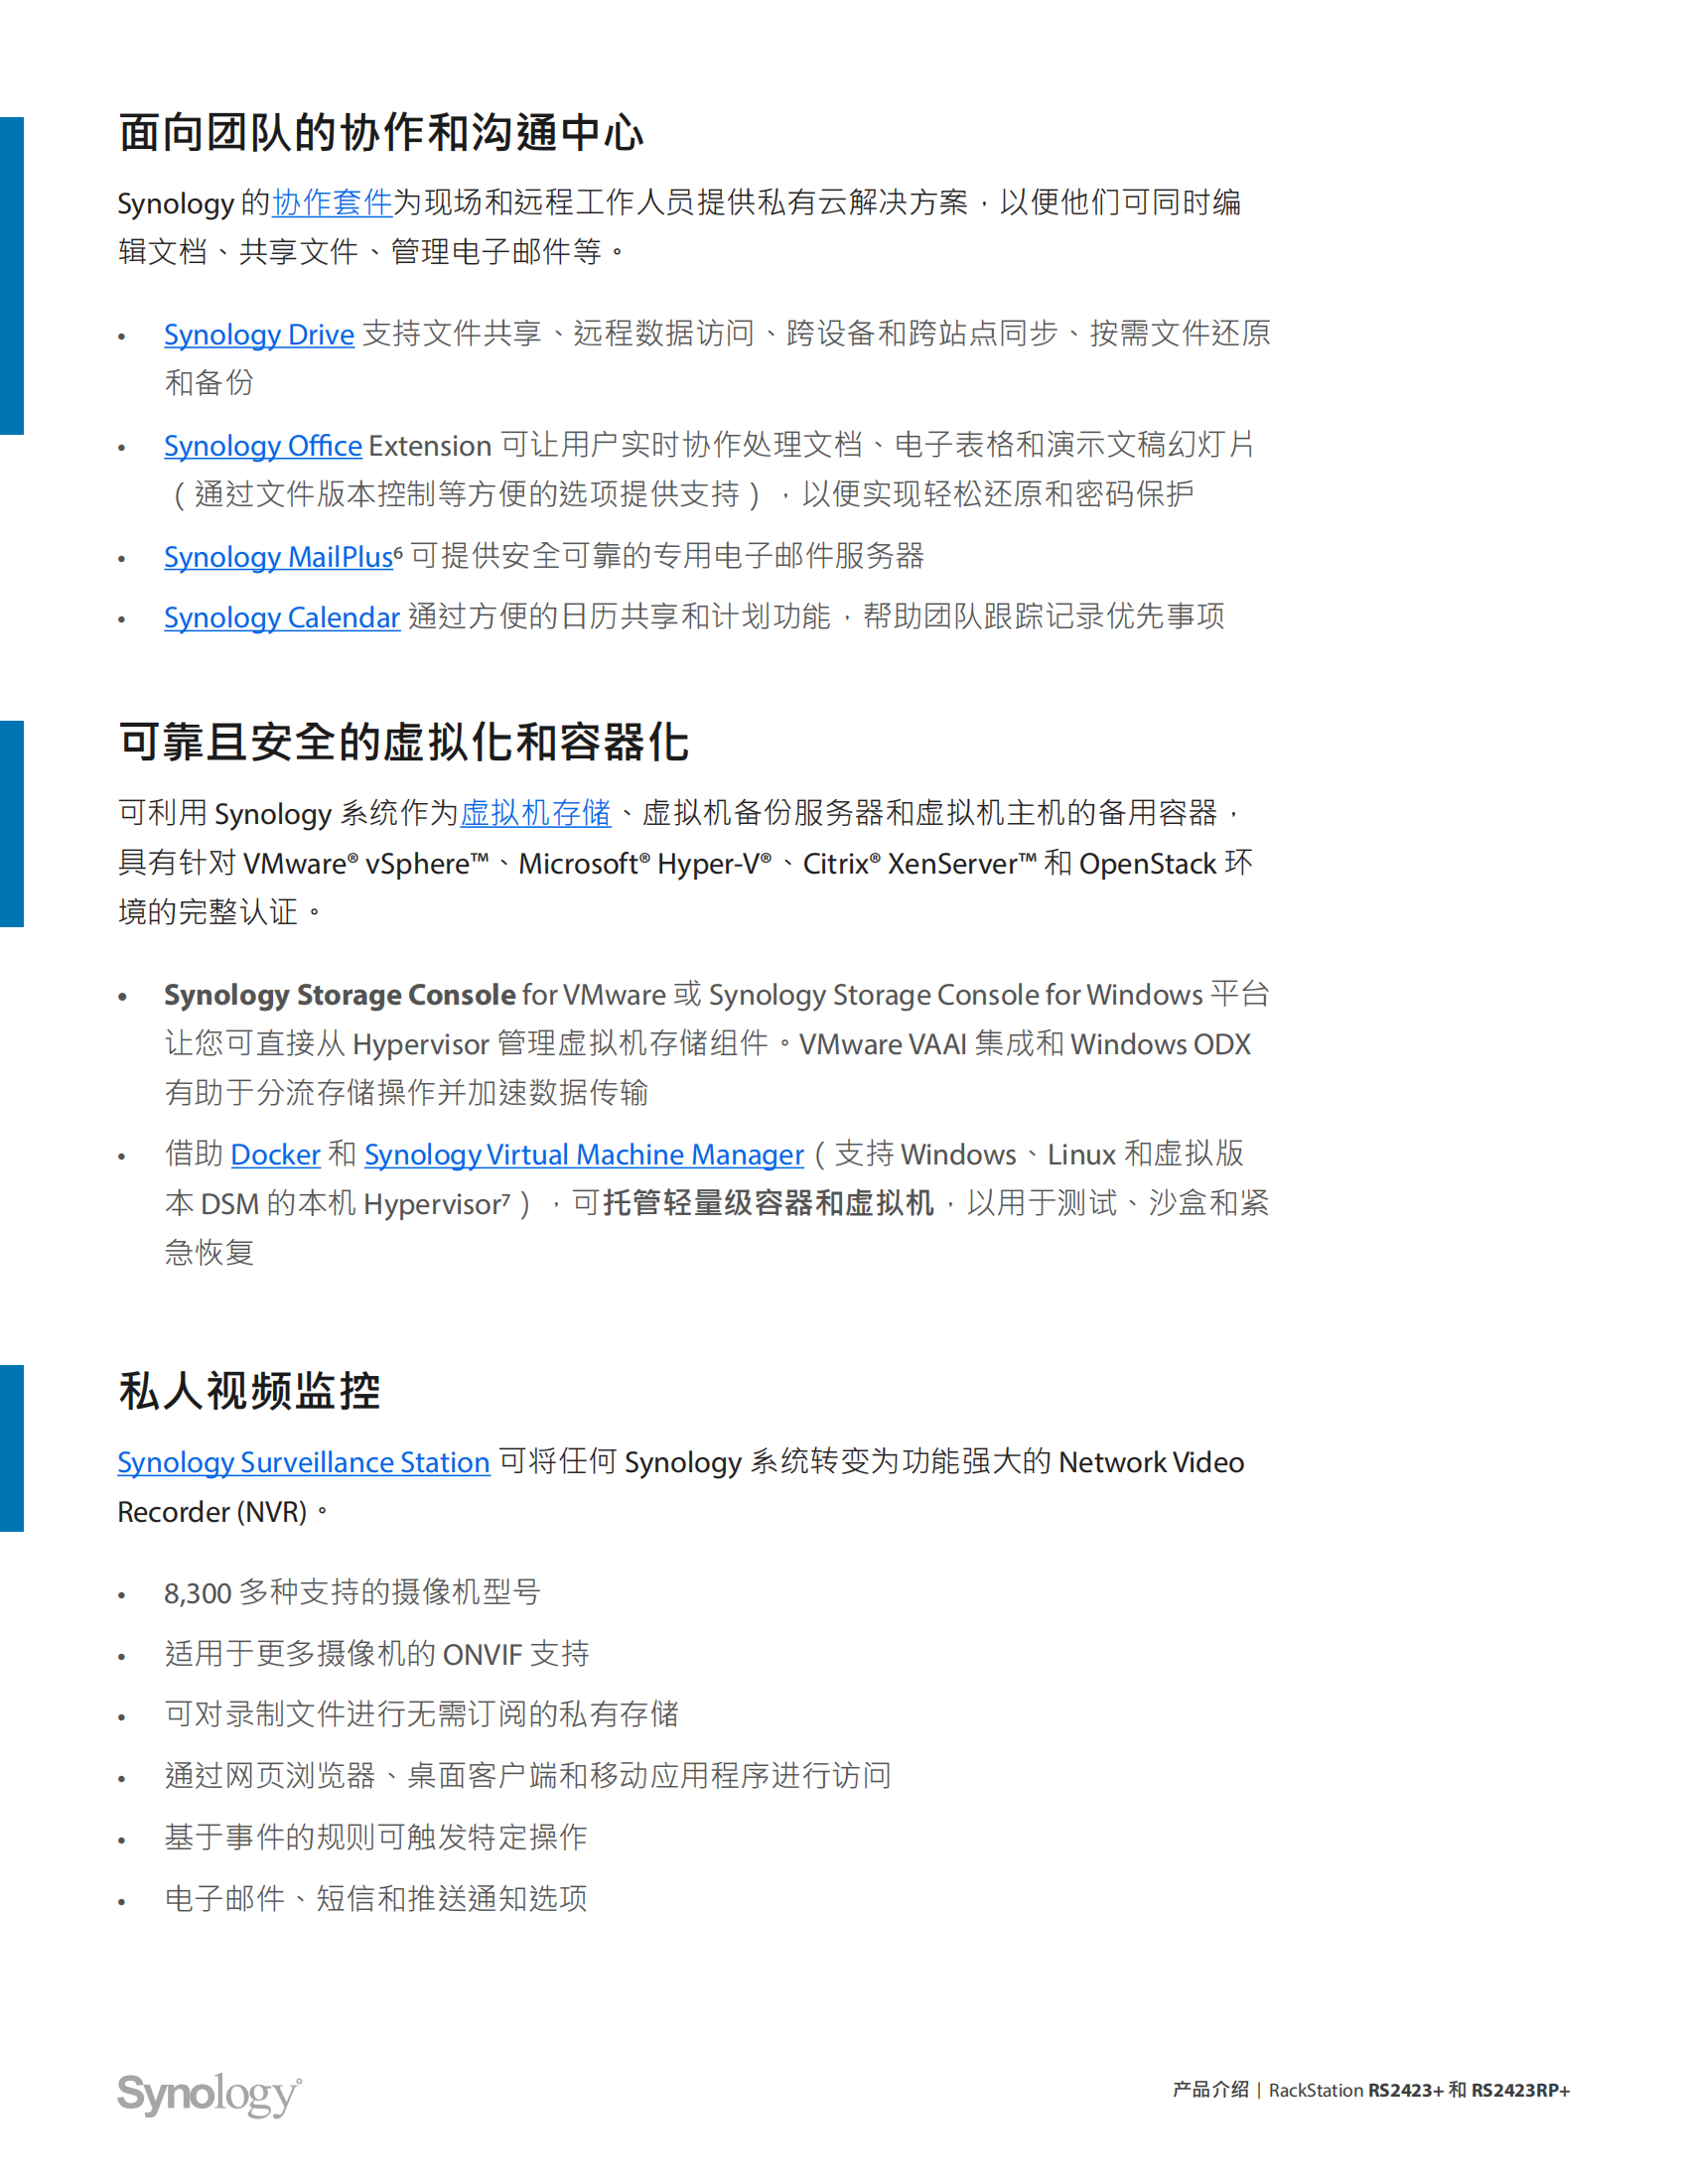Click text VMware vSphere in paragraph
The image size is (1688, 2184).
(x=366, y=863)
